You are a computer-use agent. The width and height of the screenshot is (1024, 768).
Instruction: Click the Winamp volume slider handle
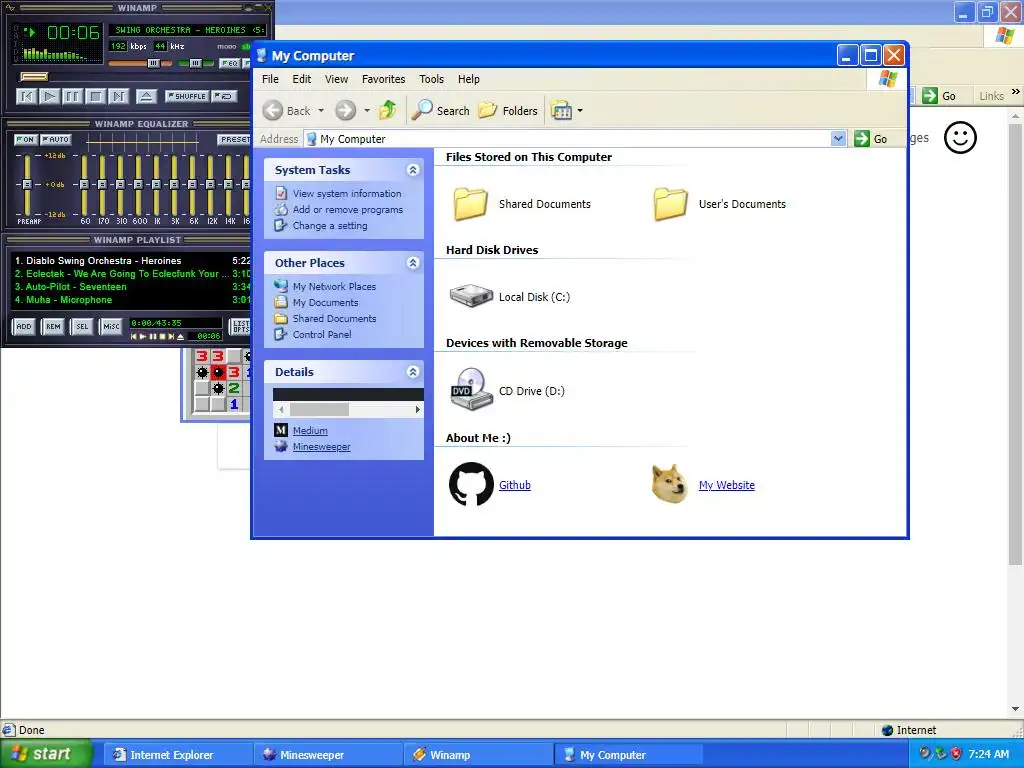tap(153, 63)
